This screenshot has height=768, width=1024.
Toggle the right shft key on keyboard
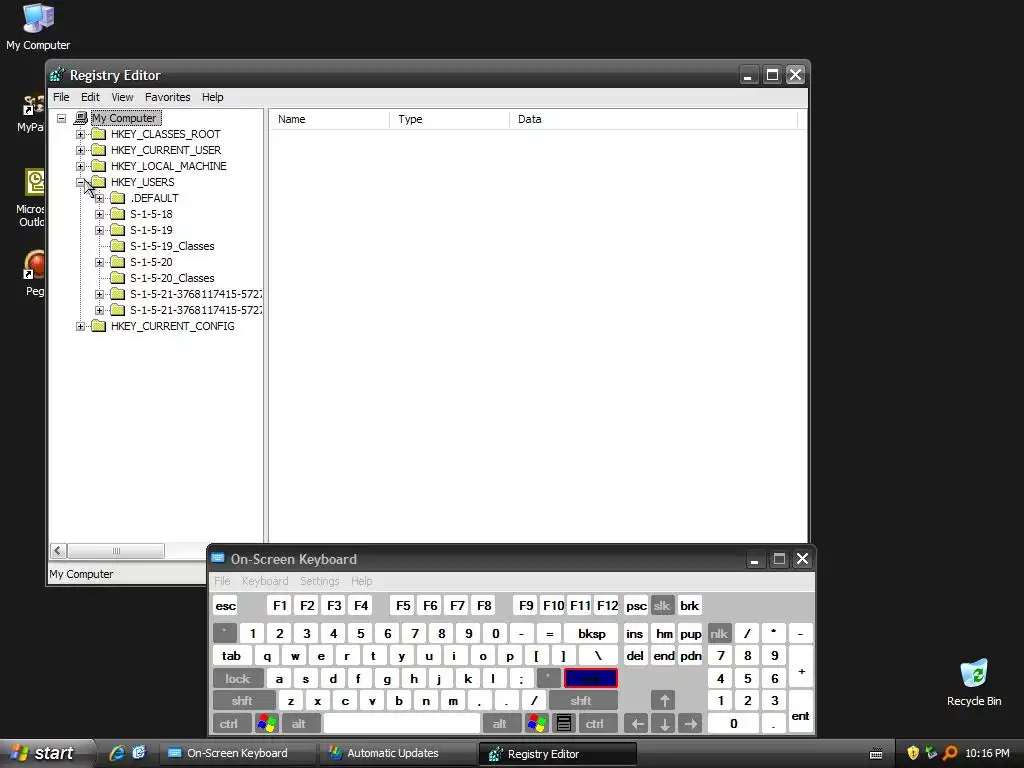pos(581,701)
